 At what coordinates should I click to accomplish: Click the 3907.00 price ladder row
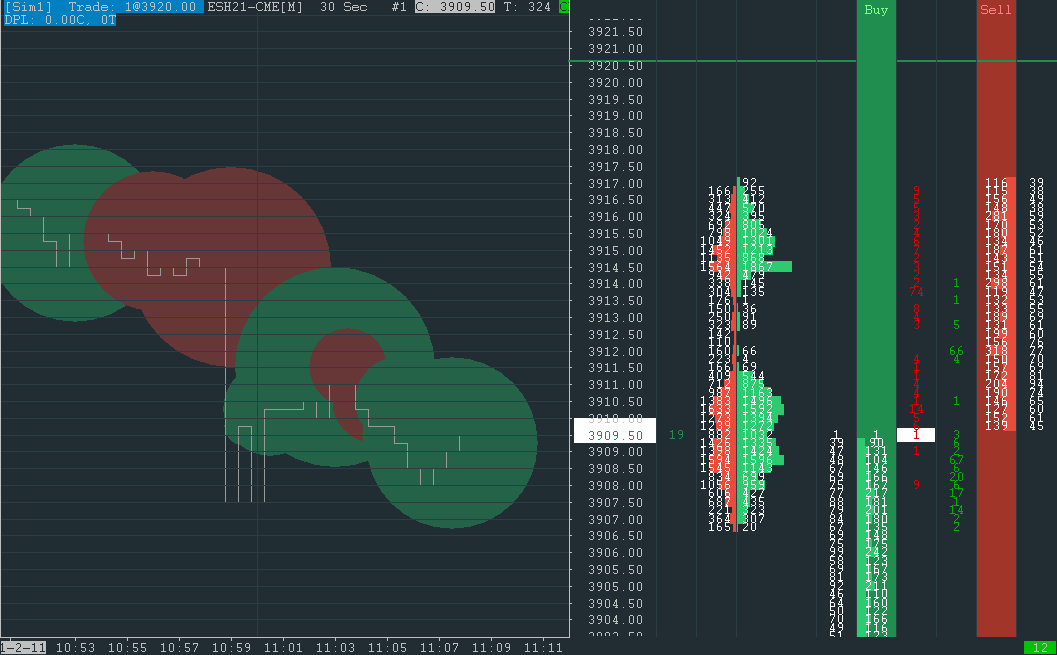coord(615,520)
